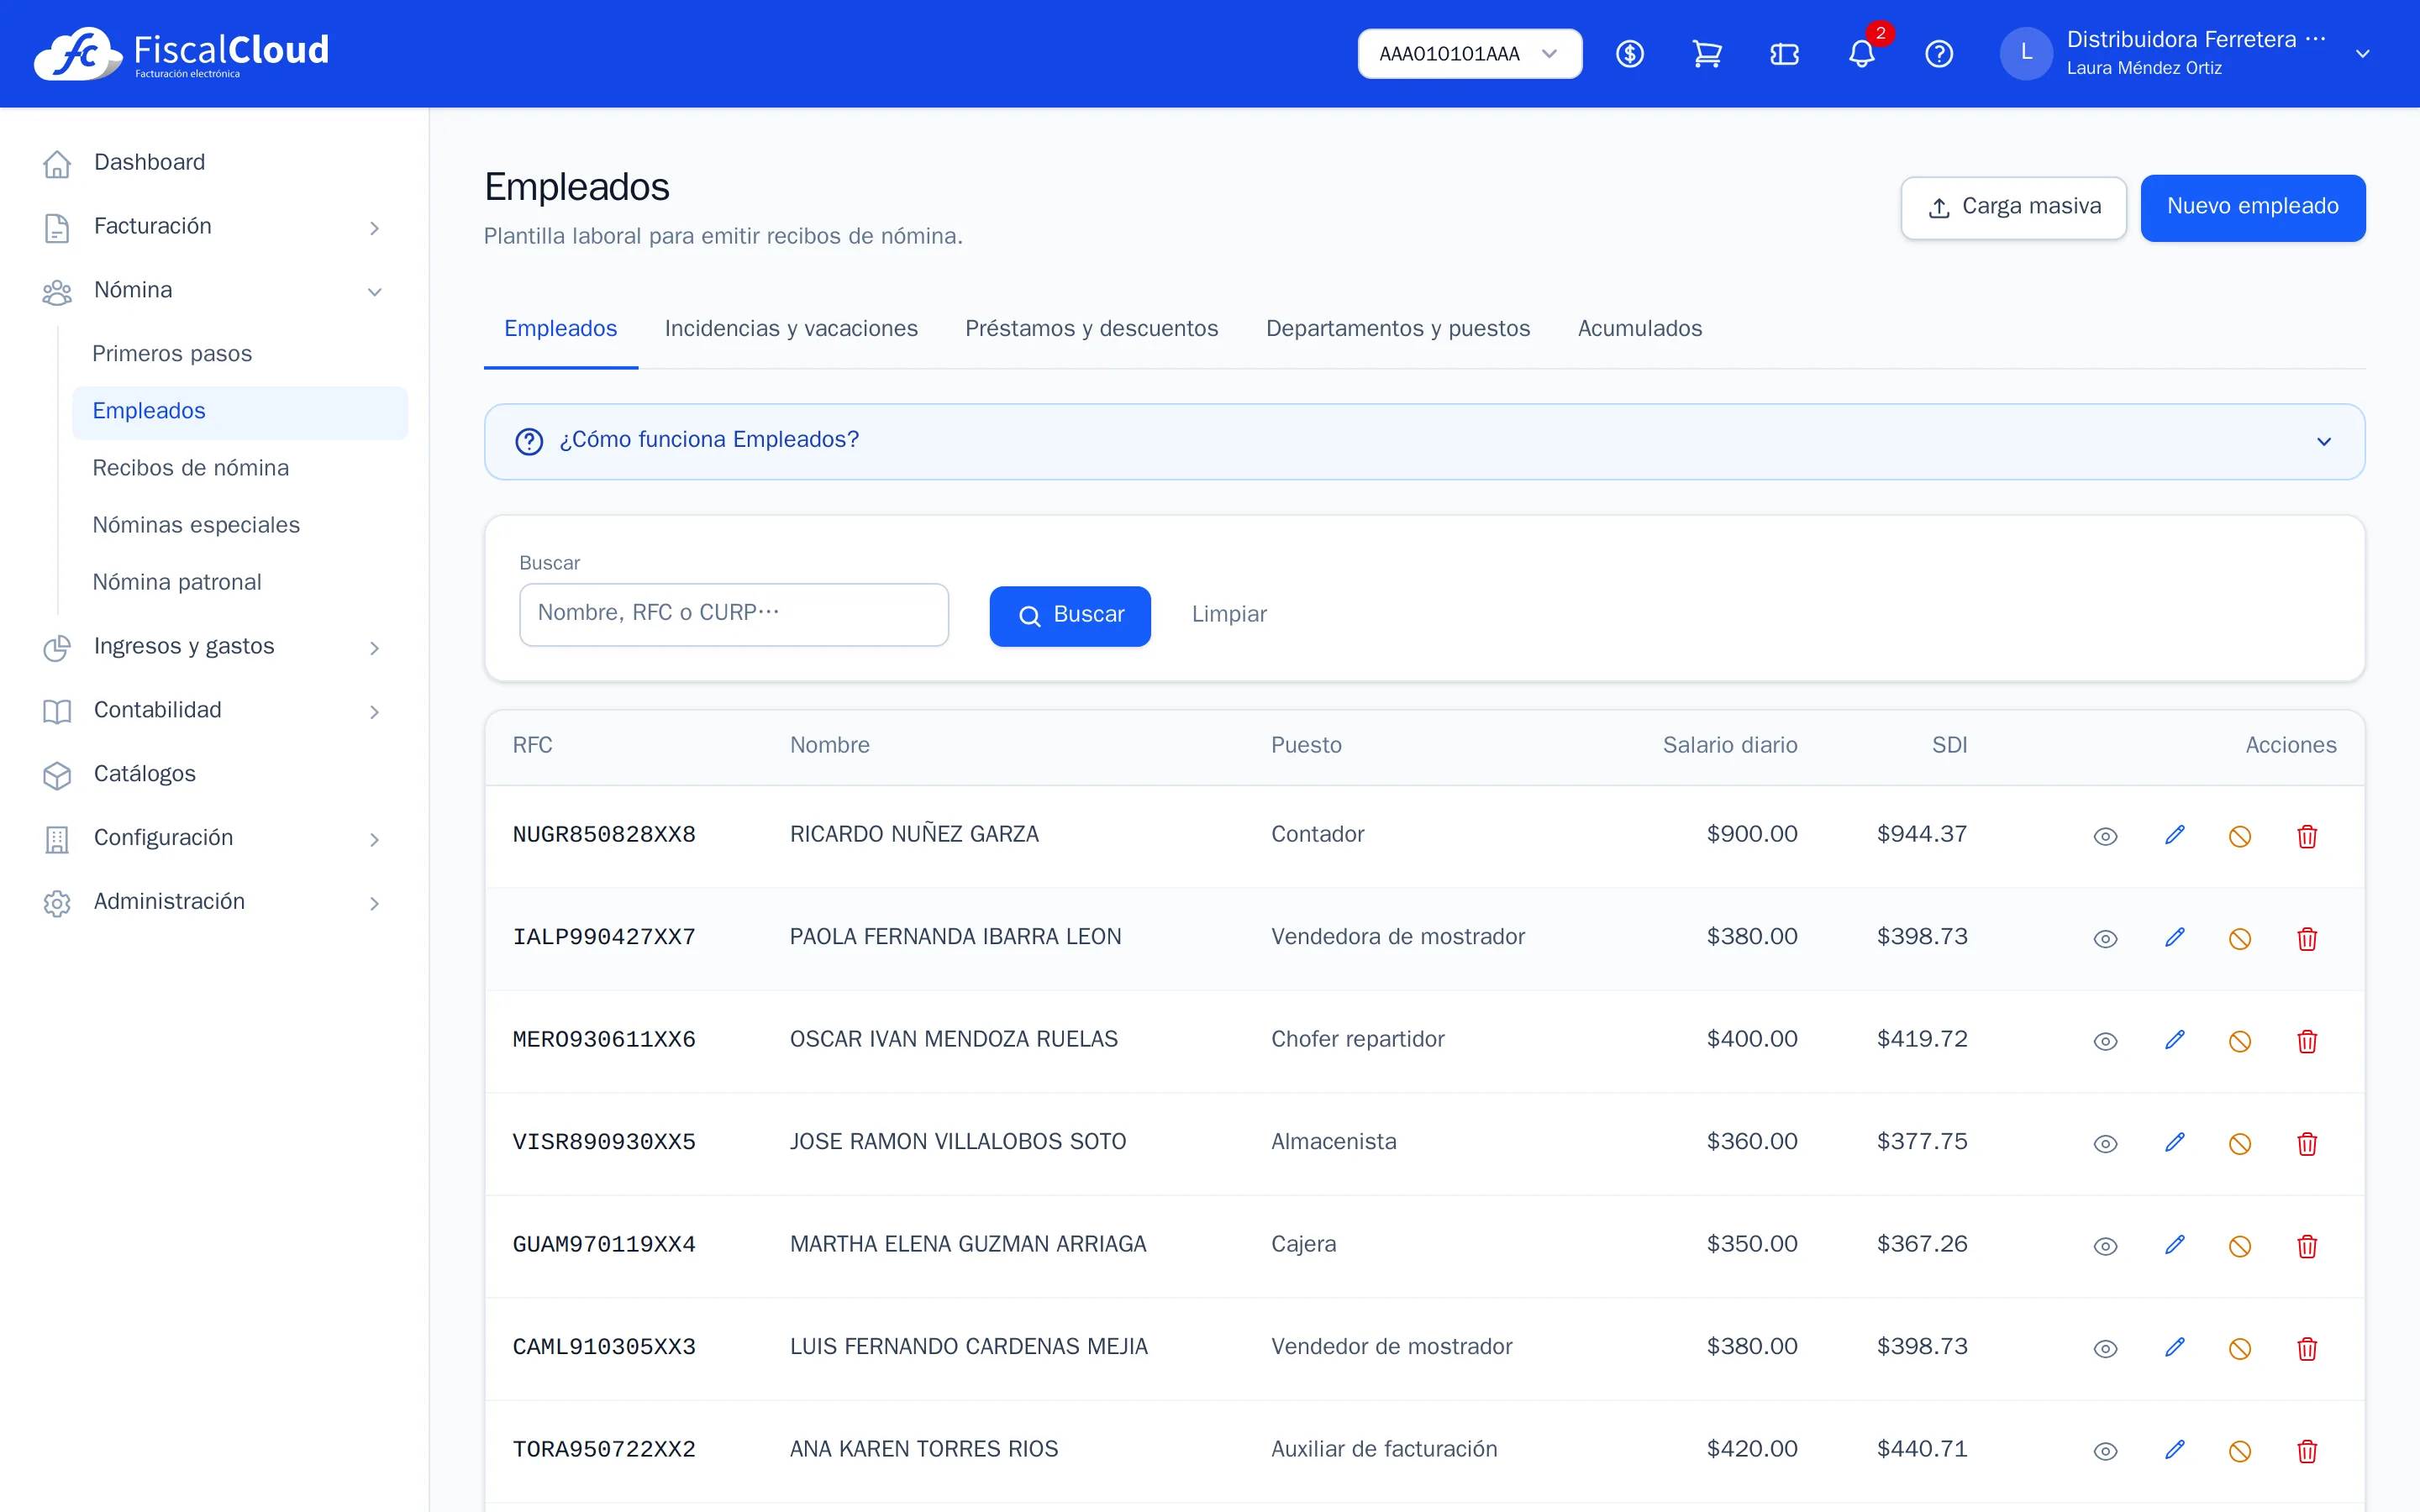The width and height of the screenshot is (2420, 1512).
Task: Open the currency dollar icon in header
Action: (x=1629, y=54)
